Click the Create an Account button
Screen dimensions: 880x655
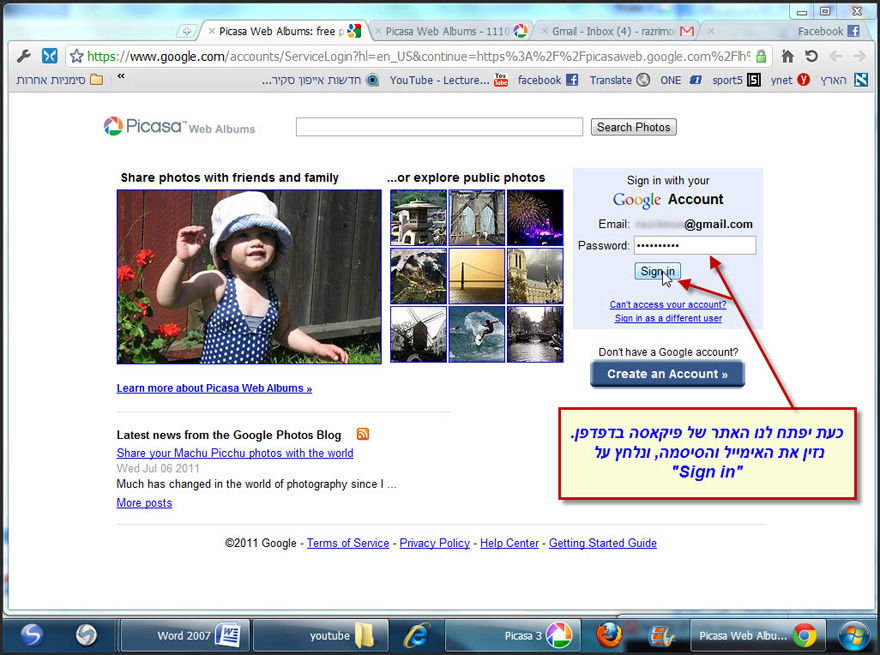tap(667, 374)
